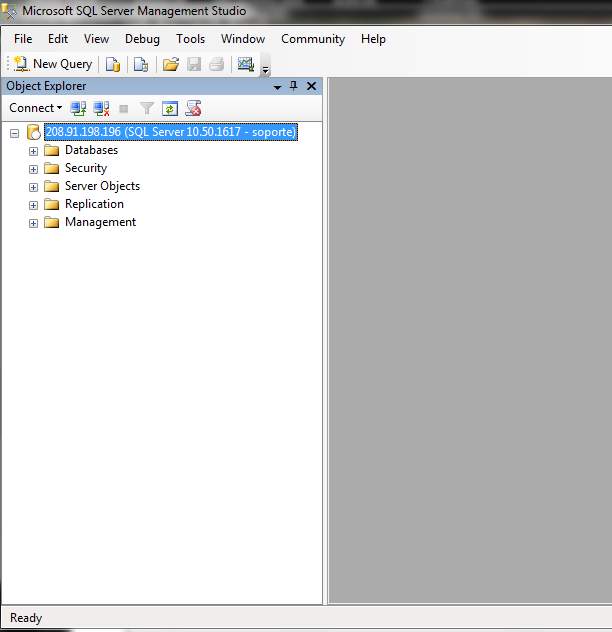The width and height of the screenshot is (612, 632).
Task: Click the Server Objects folder icon
Action: coord(52,186)
